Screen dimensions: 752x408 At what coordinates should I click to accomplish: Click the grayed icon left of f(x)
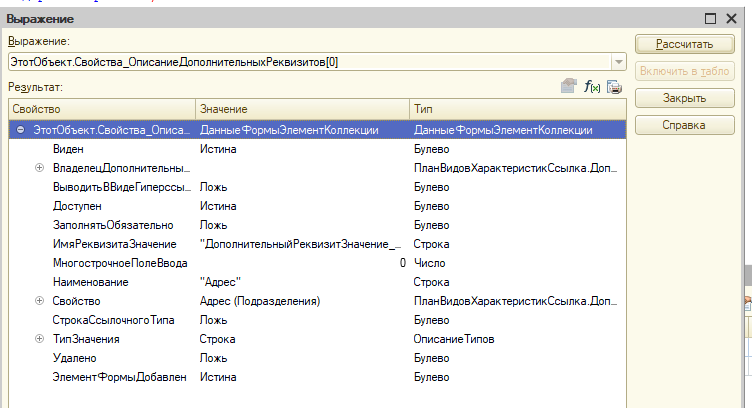pos(569,88)
